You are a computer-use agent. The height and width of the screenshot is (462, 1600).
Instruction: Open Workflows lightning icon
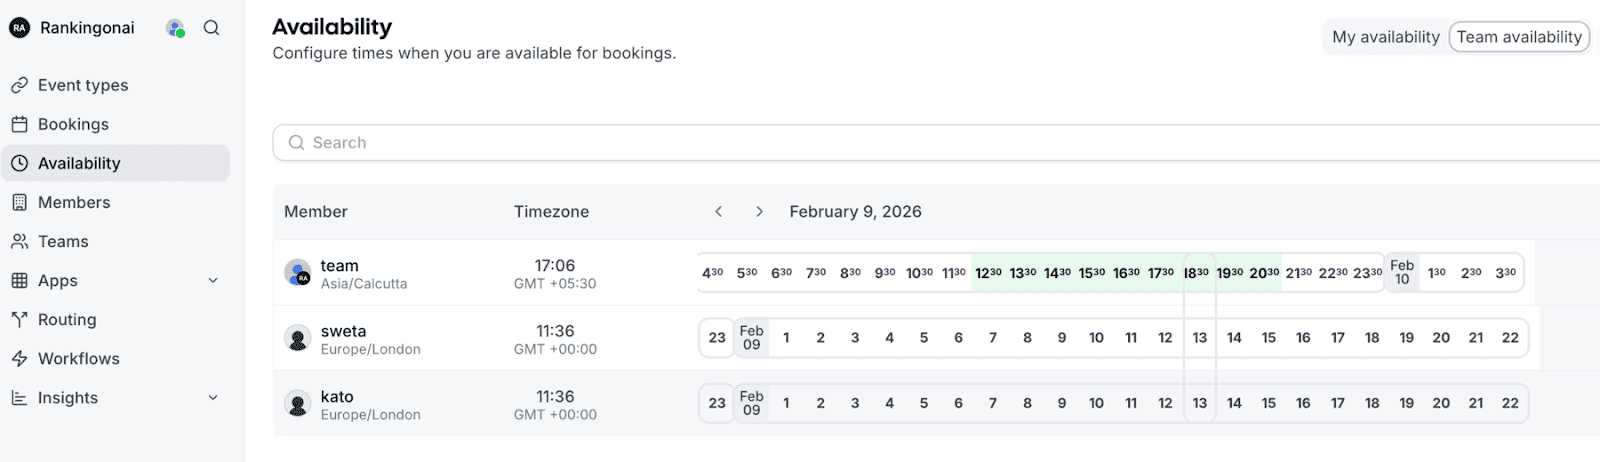click(19, 358)
